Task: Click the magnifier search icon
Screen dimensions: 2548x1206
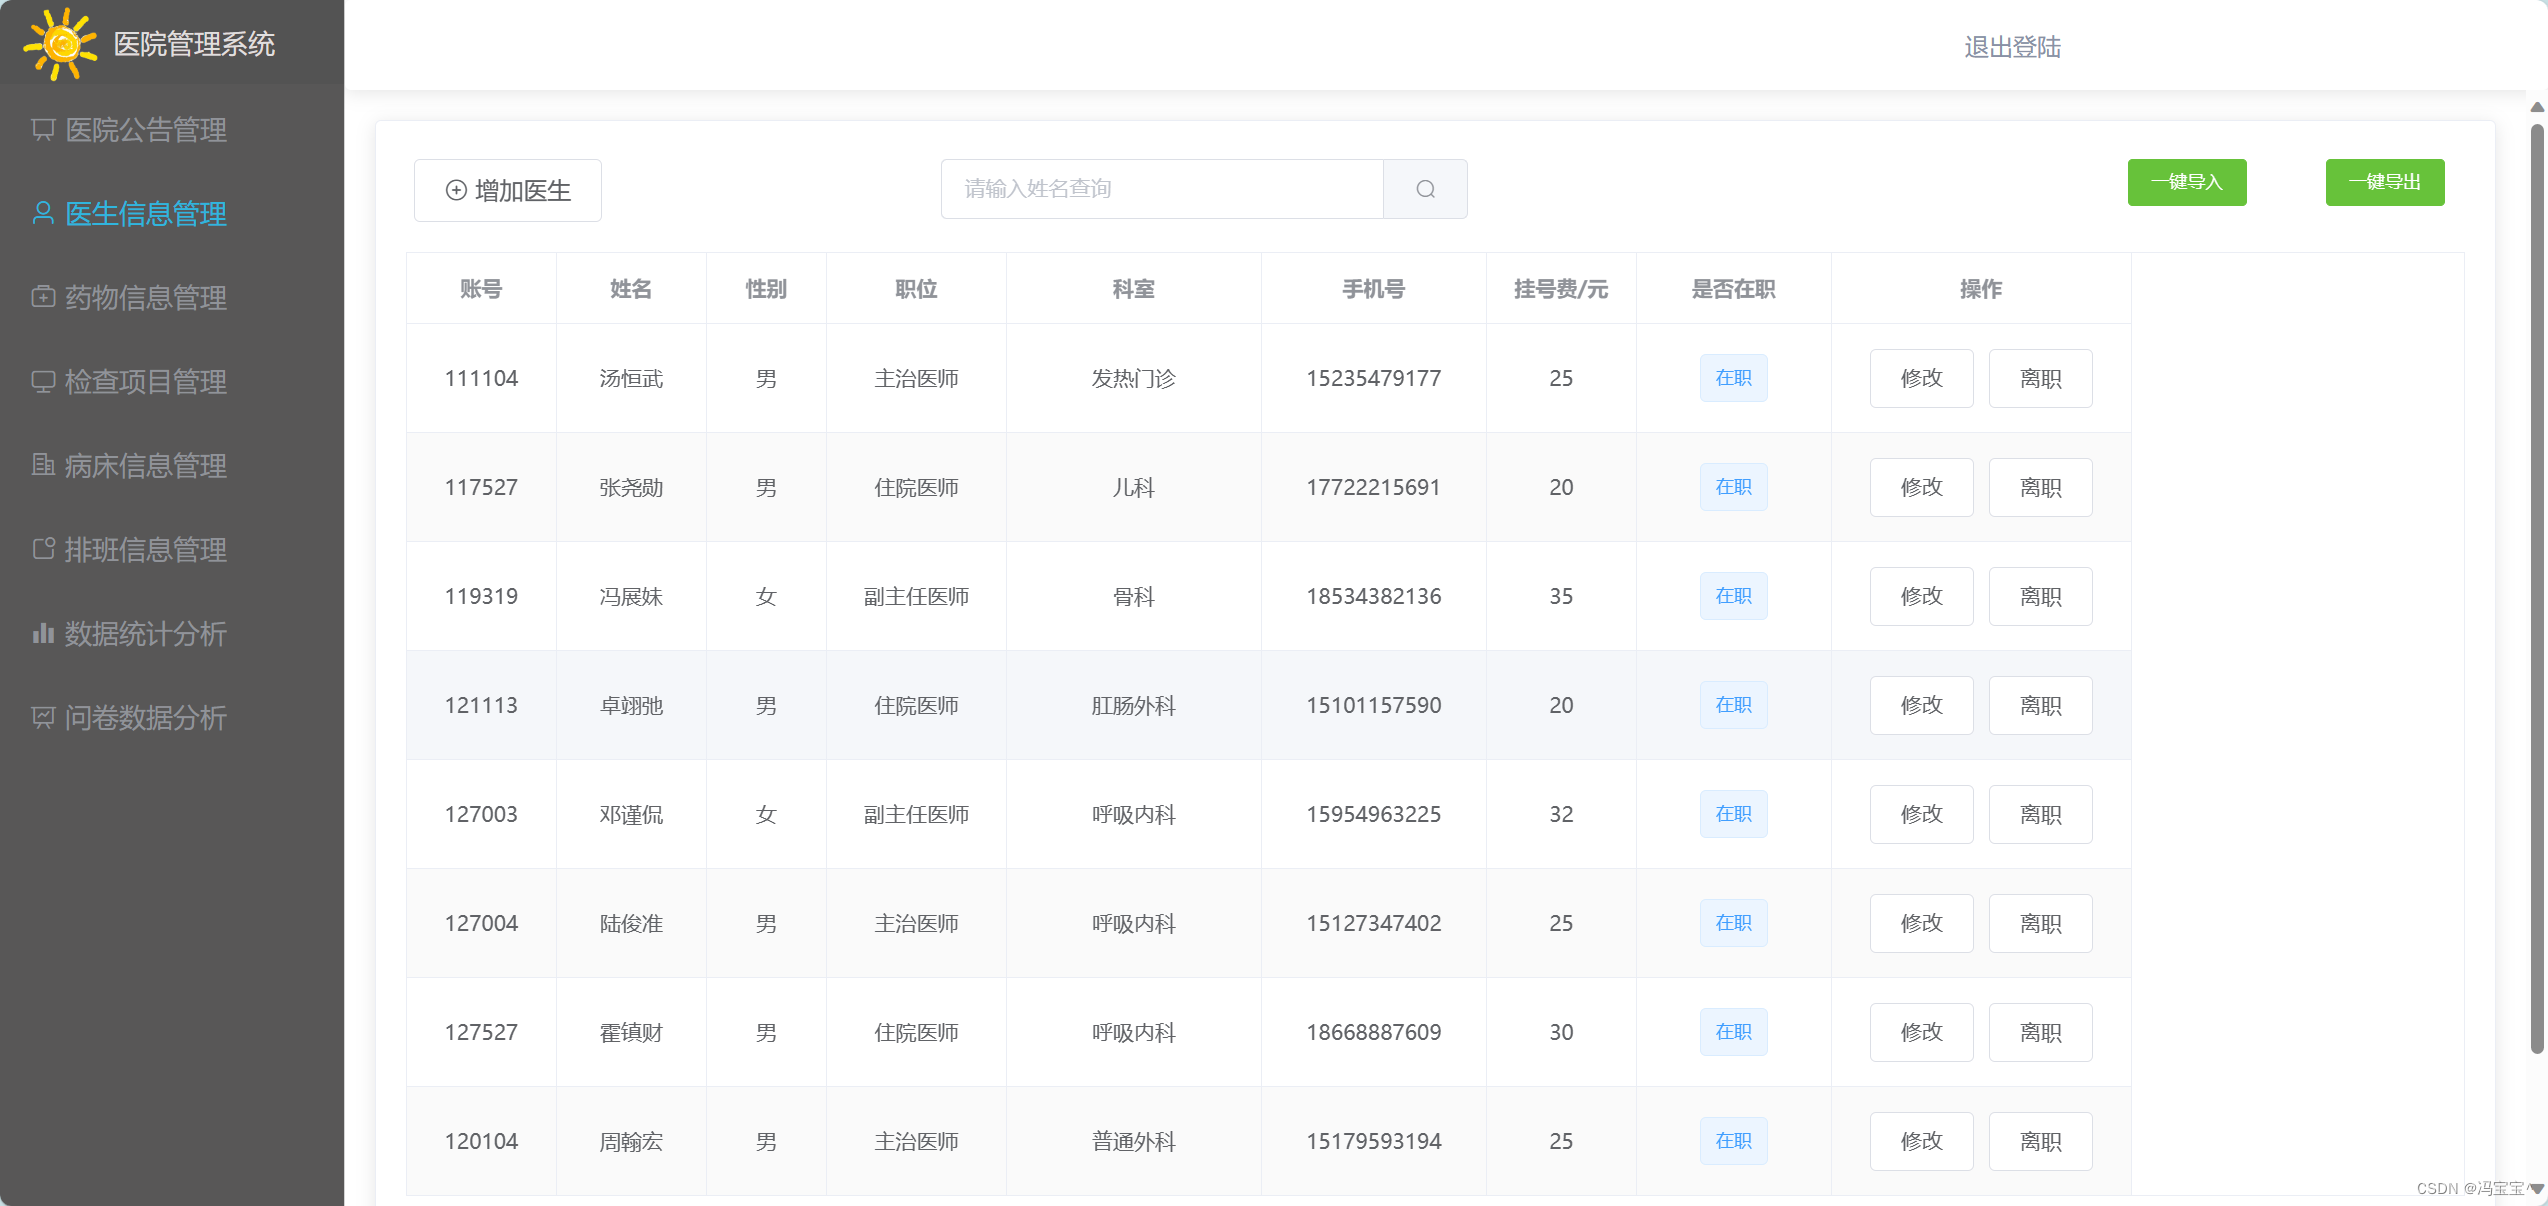Action: [x=1425, y=189]
